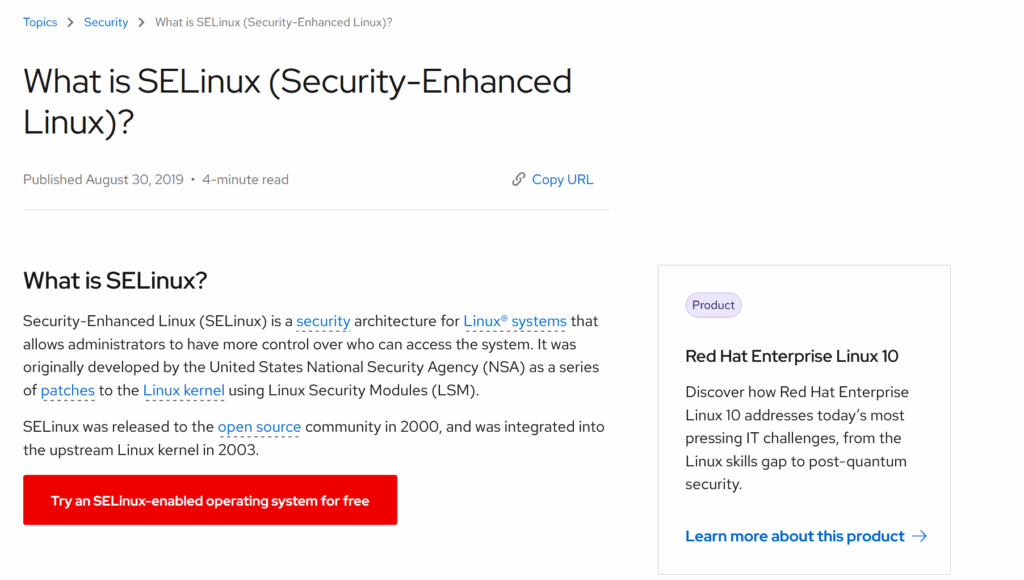Click the arrow icon after Learn more
The width and height of the screenshot is (1024, 580).
(920, 537)
